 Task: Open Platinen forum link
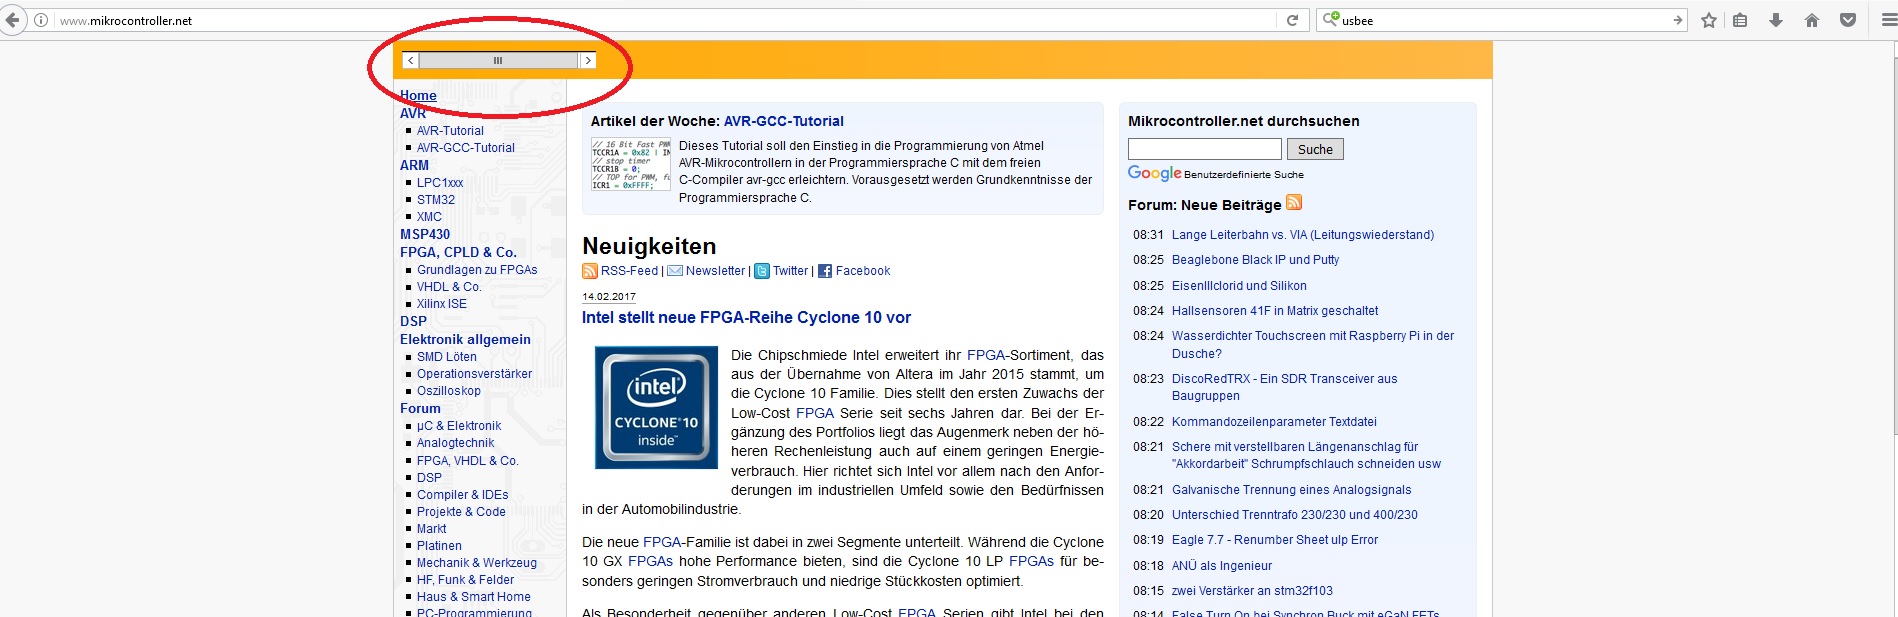click(439, 546)
